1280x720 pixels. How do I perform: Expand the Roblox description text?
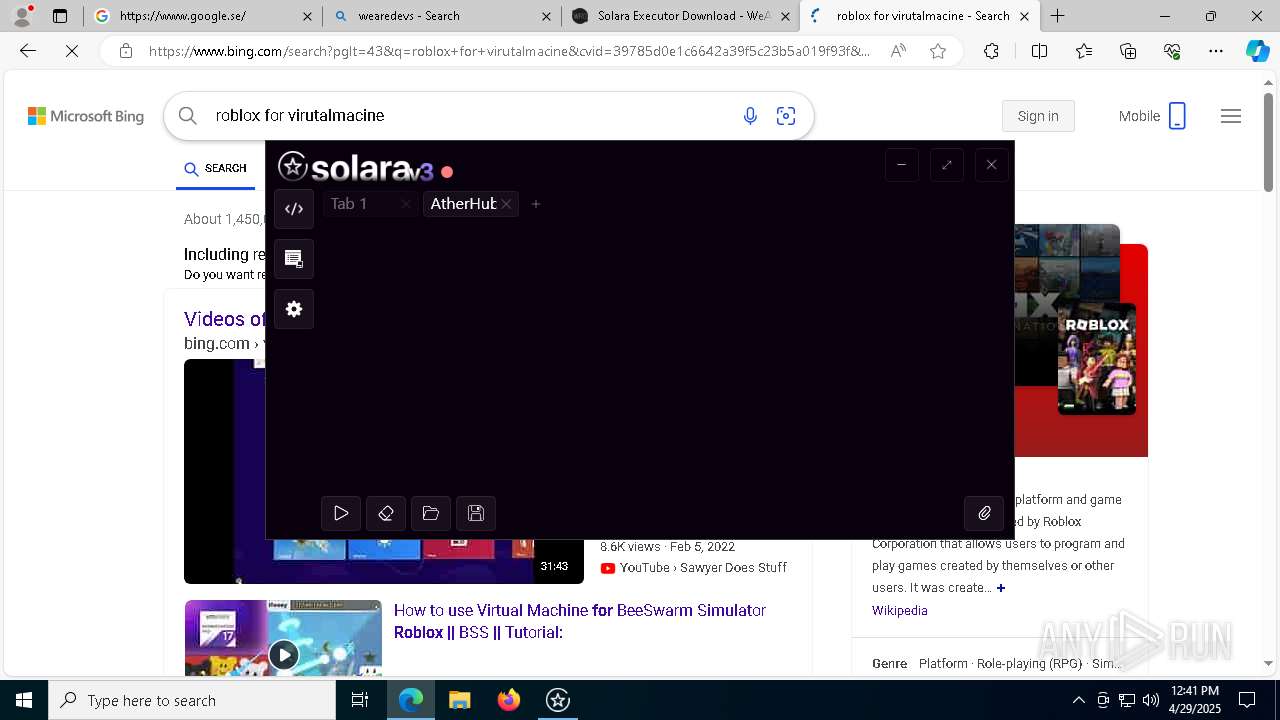click(1000, 588)
